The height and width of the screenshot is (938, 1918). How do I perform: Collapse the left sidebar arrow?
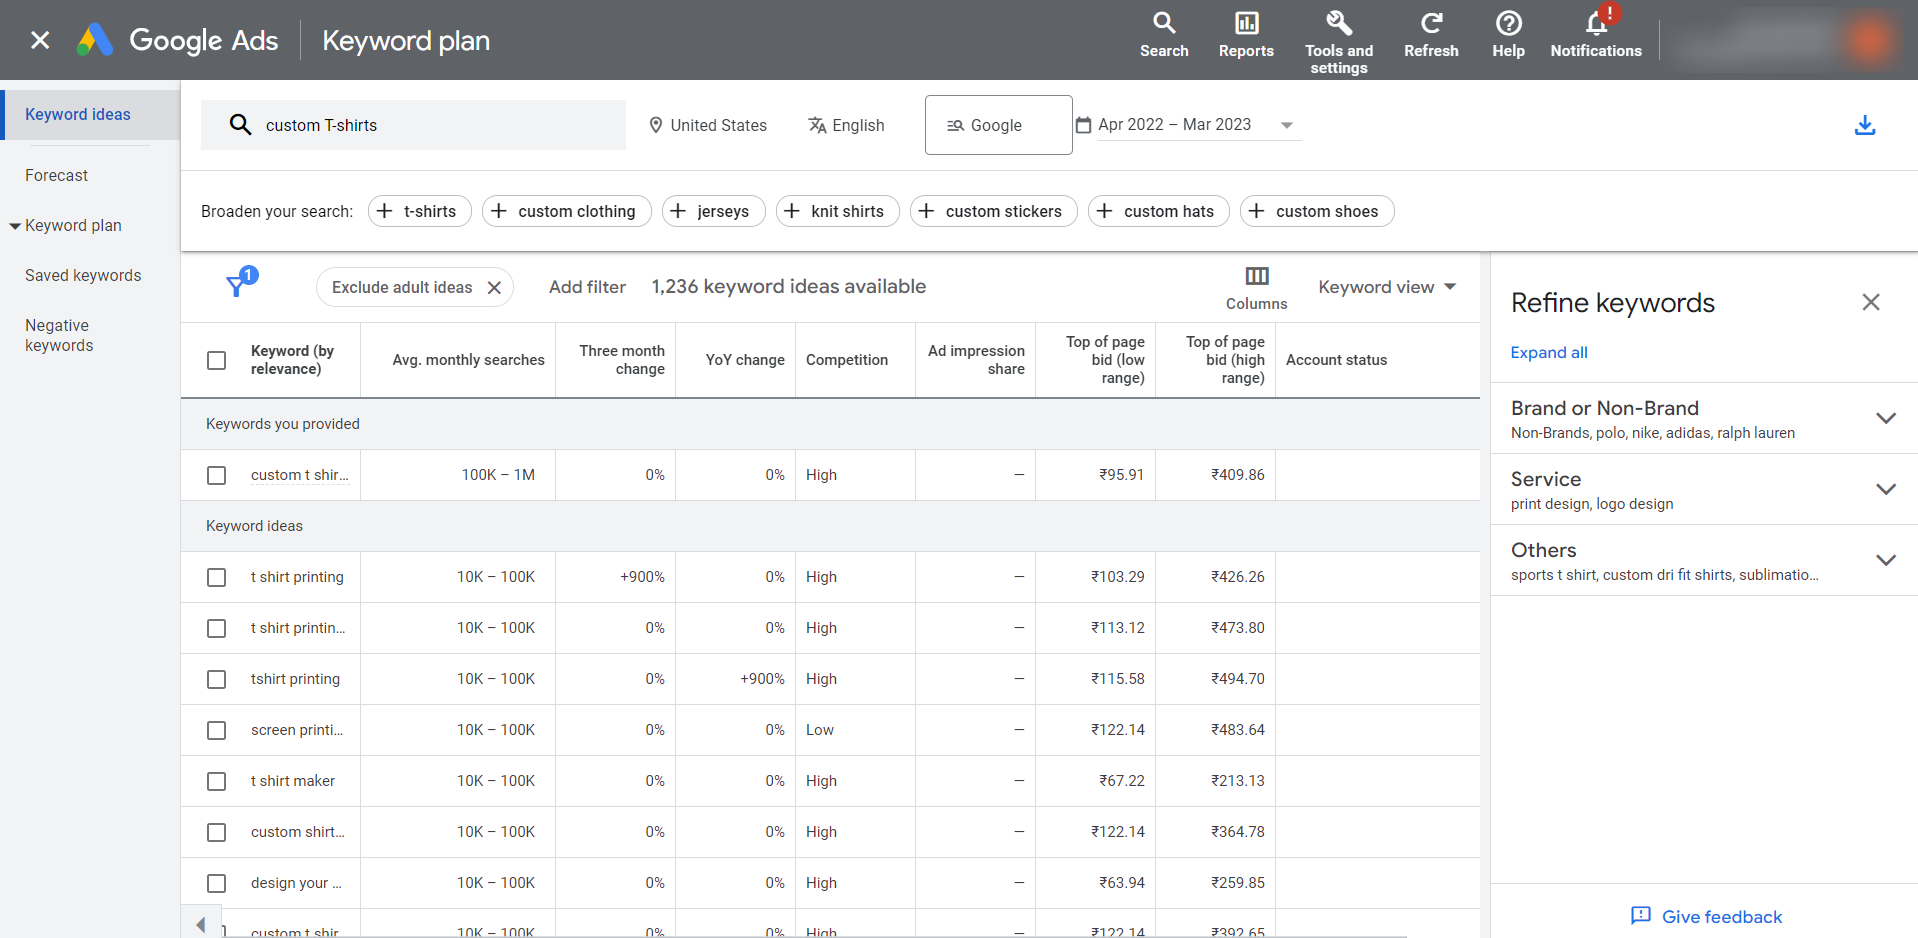(201, 924)
